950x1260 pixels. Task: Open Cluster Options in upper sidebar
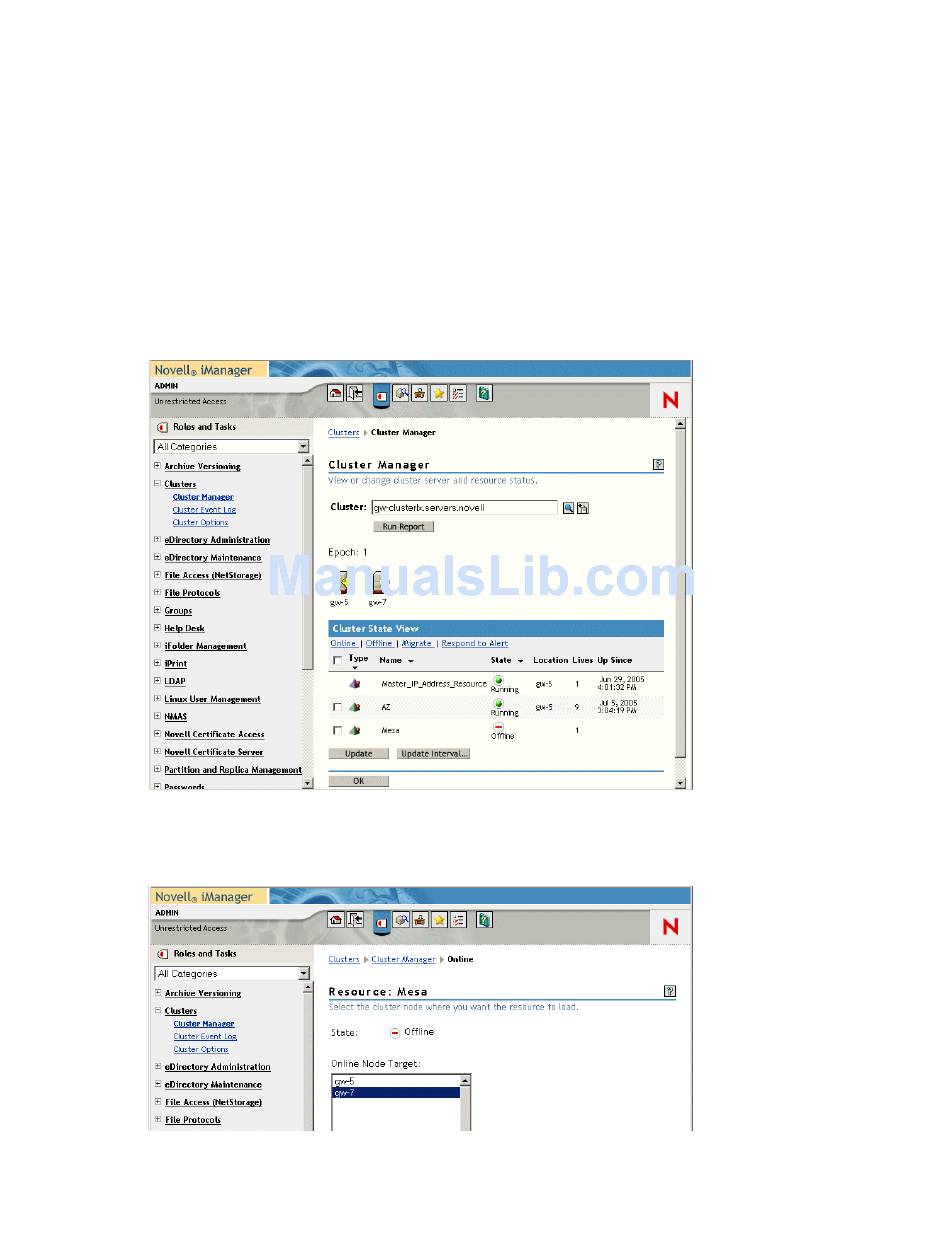[200, 523]
